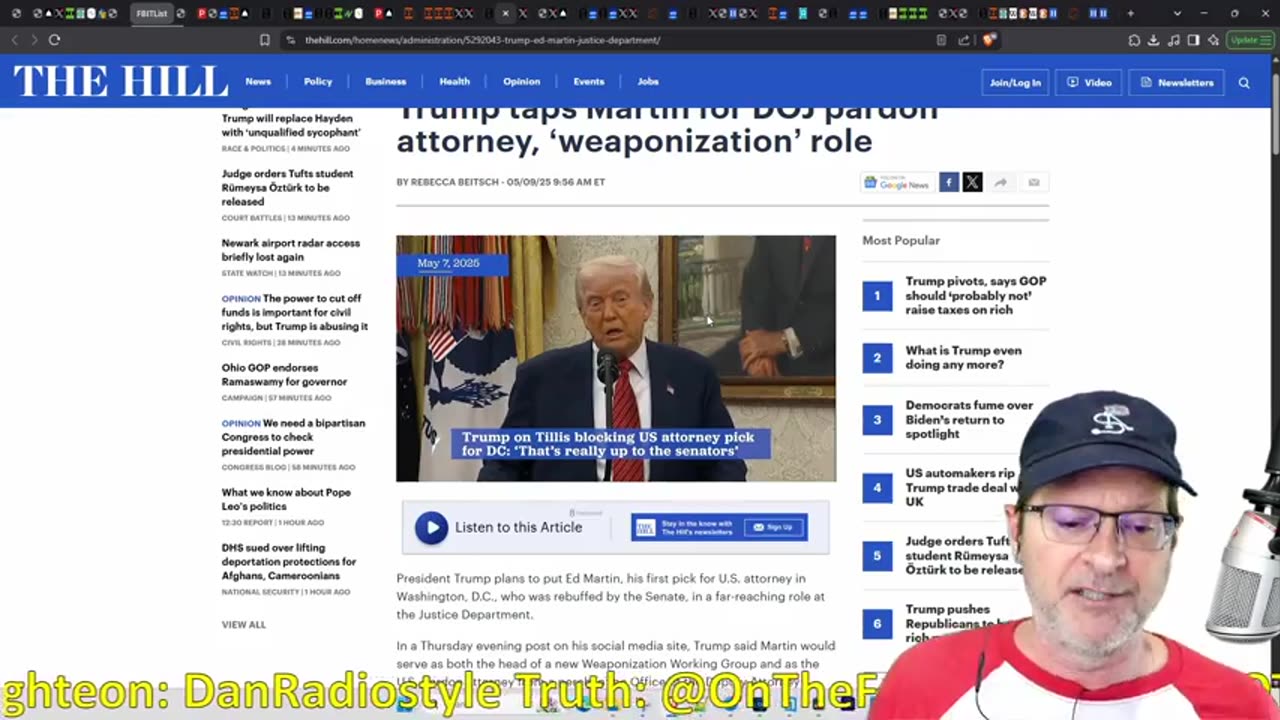Open 'Newark airport radar access' story
The width and height of the screenshot is (1280, 720).
click(x=291, y=249)
